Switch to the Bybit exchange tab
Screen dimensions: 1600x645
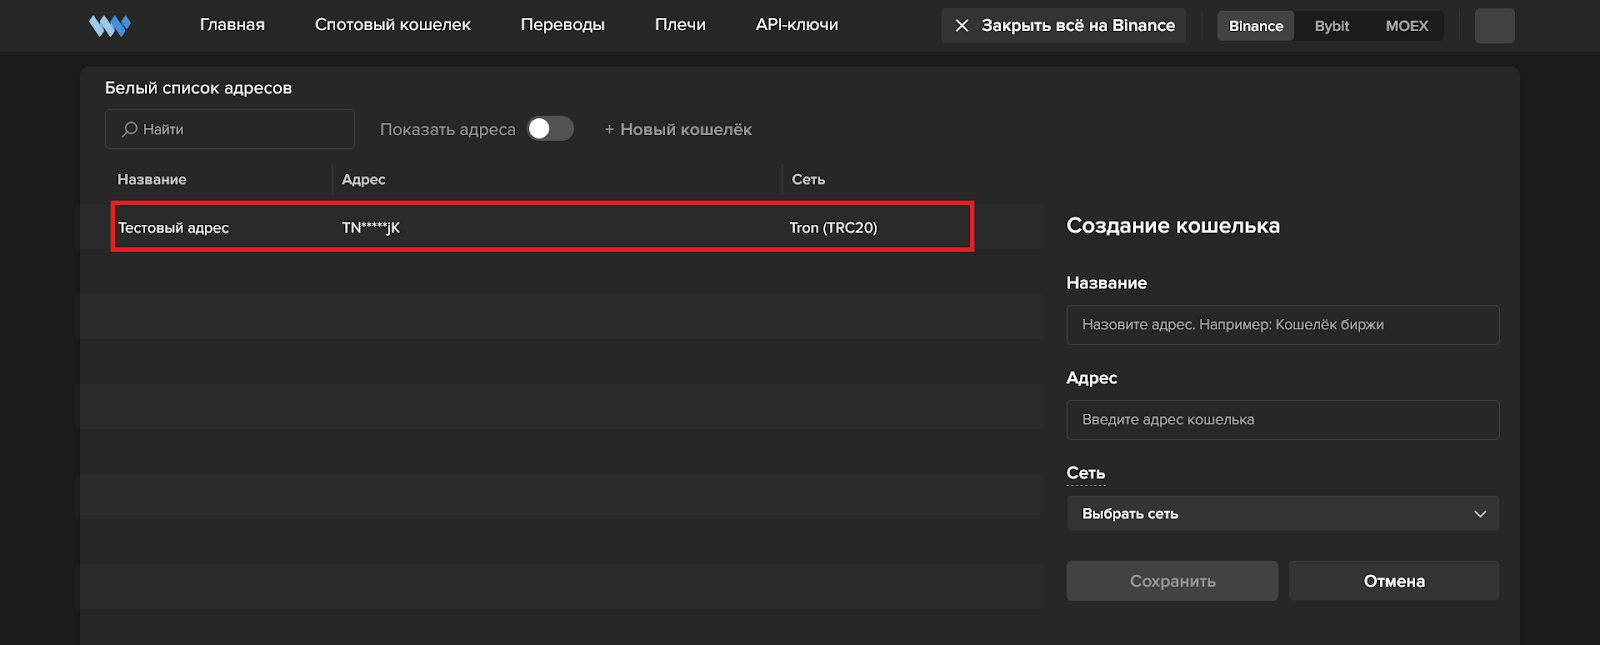coord(1331,26)
